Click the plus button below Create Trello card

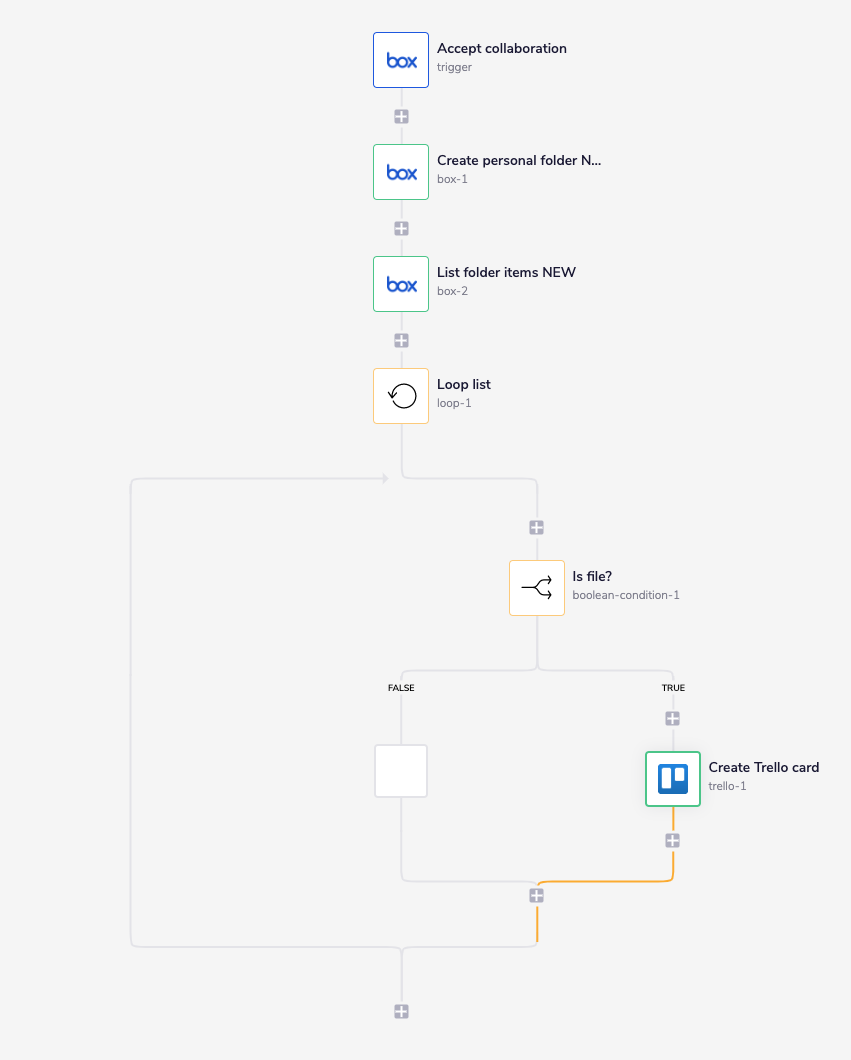[x=672, y=840]
